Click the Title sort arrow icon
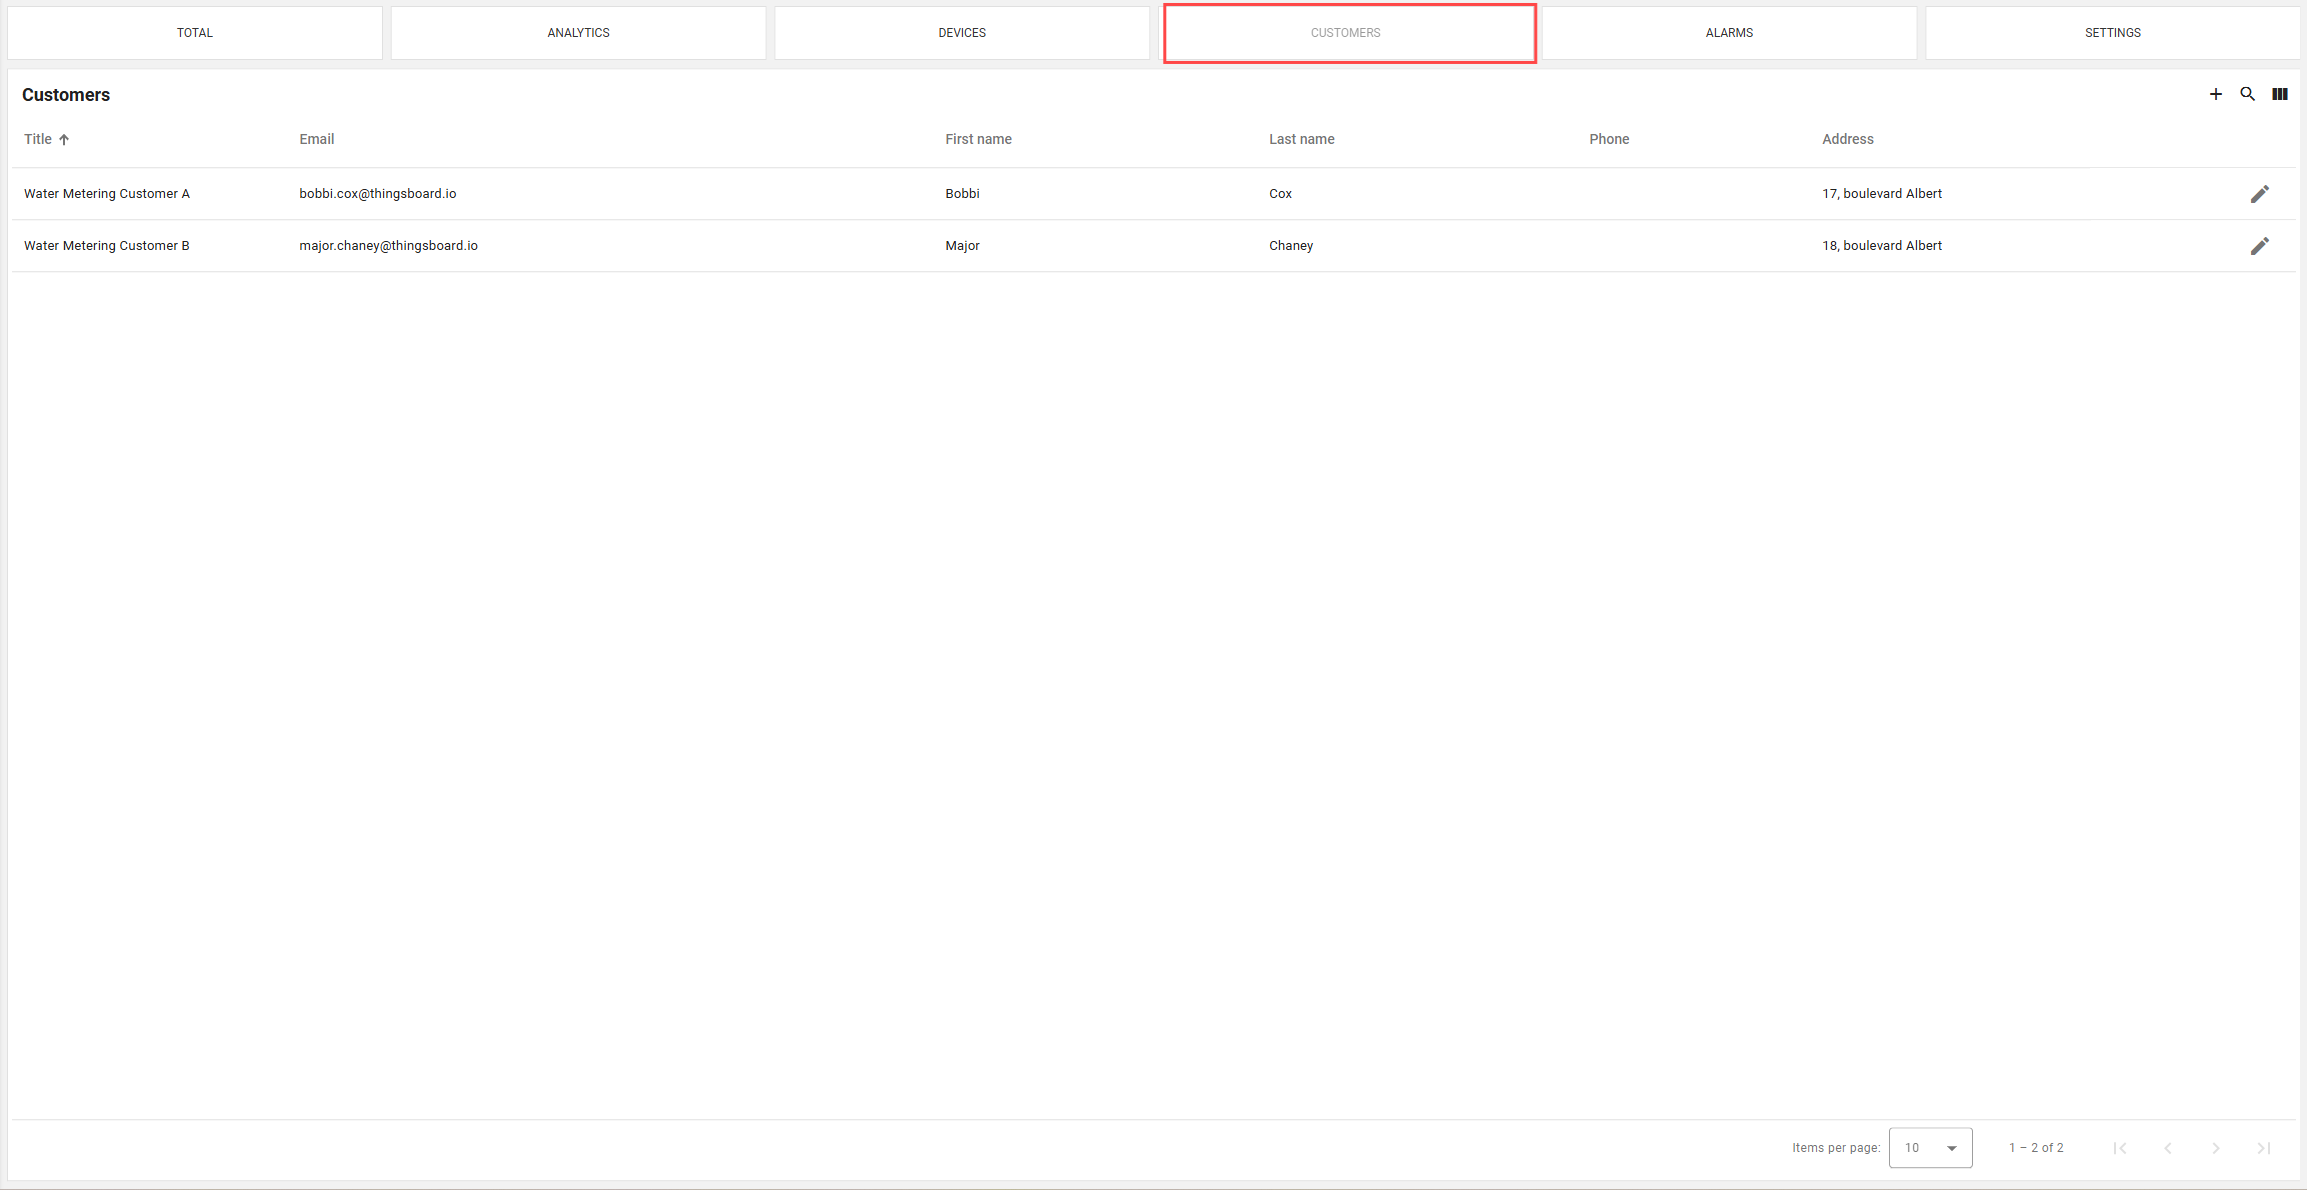2307x1190 pixels. 64,140
